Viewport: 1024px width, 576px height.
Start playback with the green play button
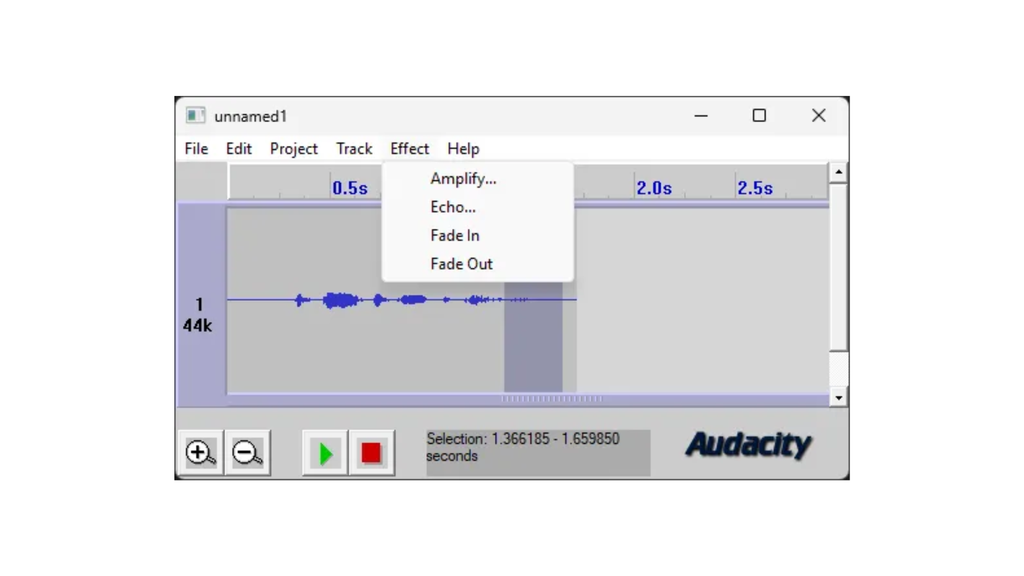[325, 453]
